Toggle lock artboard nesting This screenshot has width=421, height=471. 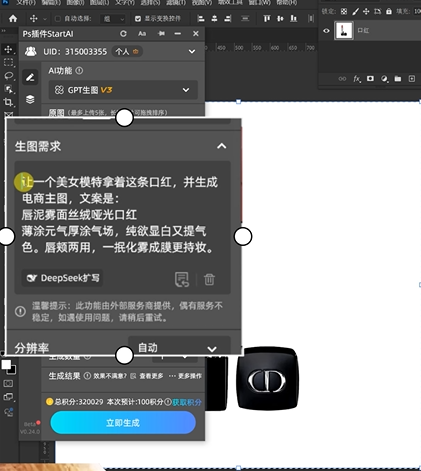(377, 12)
